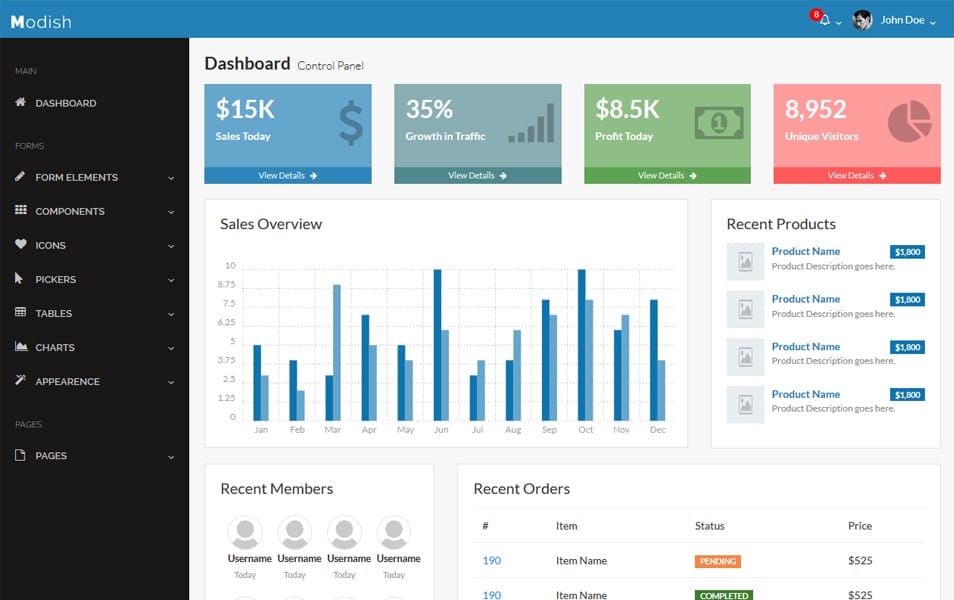Expand the Appearence sidebar chevron
The width and height of the screenshot is (954, 600).
[x=171, y=382]
